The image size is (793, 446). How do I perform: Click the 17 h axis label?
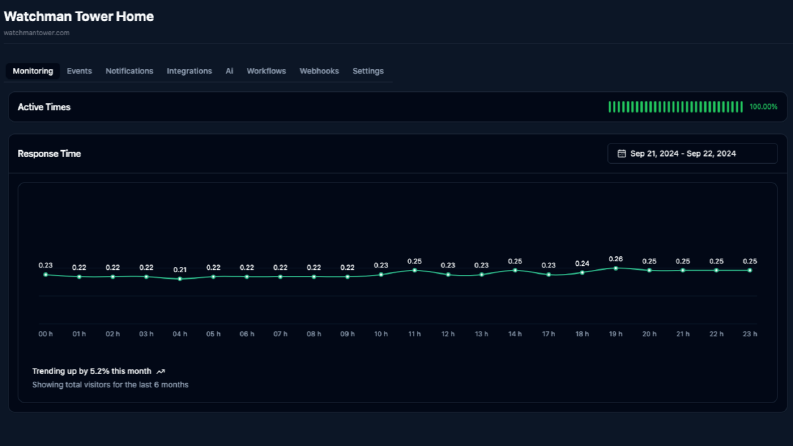coord(549,334)
